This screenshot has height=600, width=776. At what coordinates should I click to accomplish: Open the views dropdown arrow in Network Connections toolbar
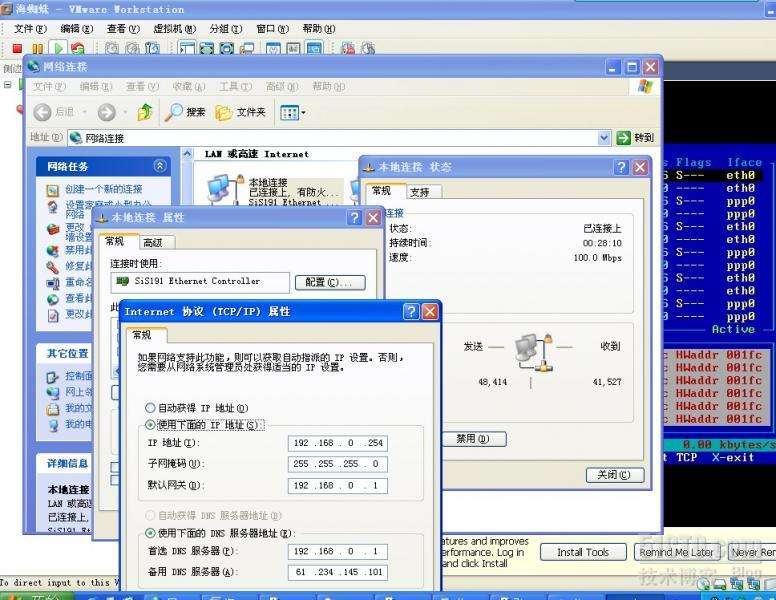[x=303, y=113]
